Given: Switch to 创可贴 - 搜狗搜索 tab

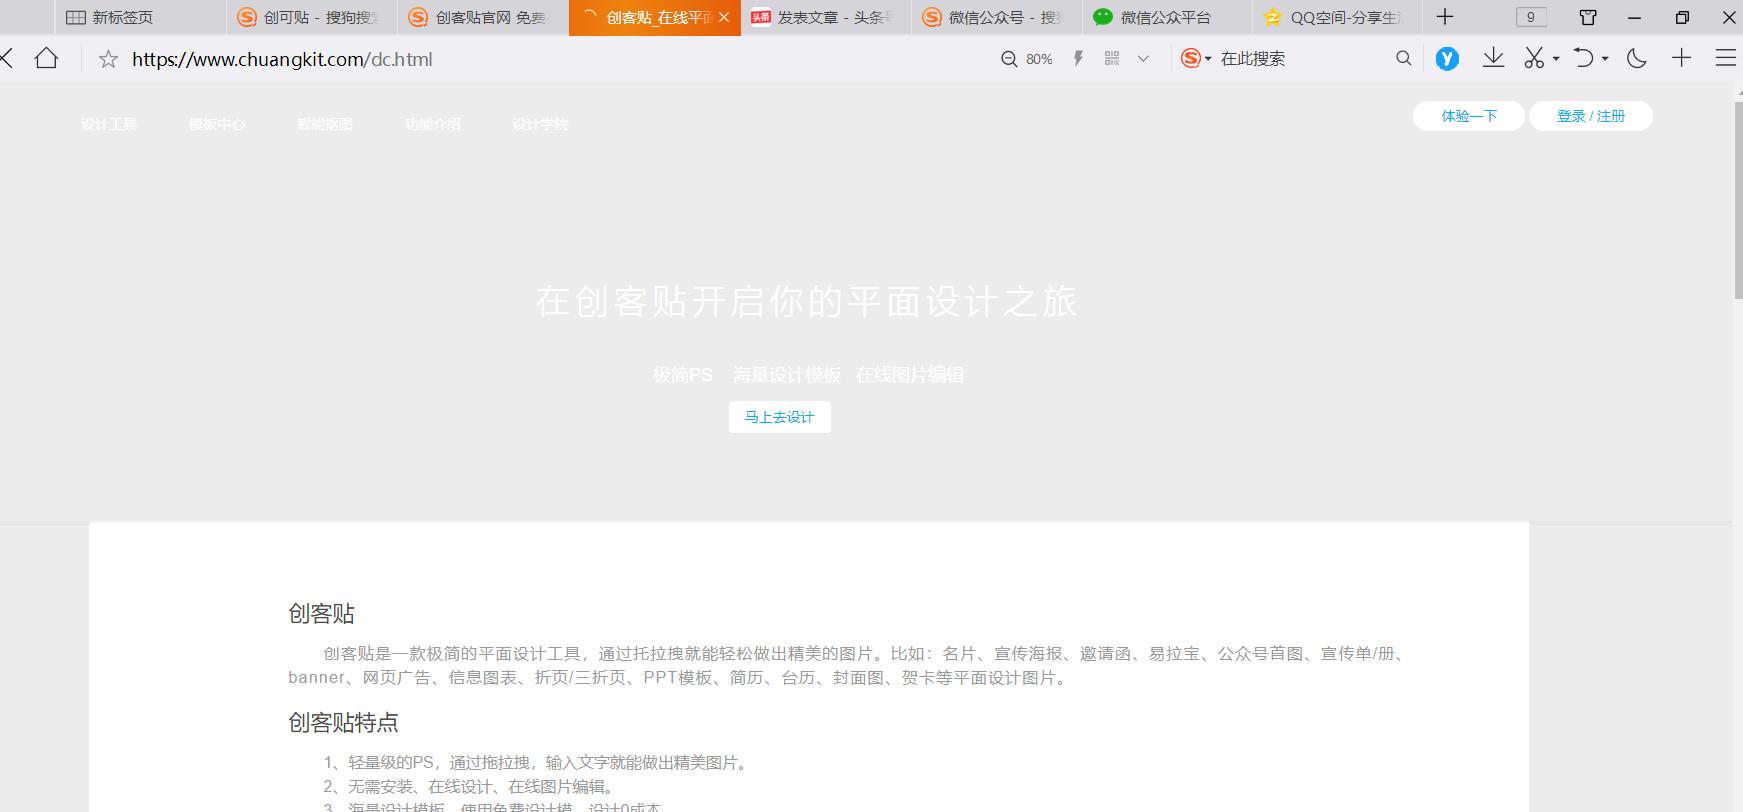Looking at the screenshot, I should (311, 18).
